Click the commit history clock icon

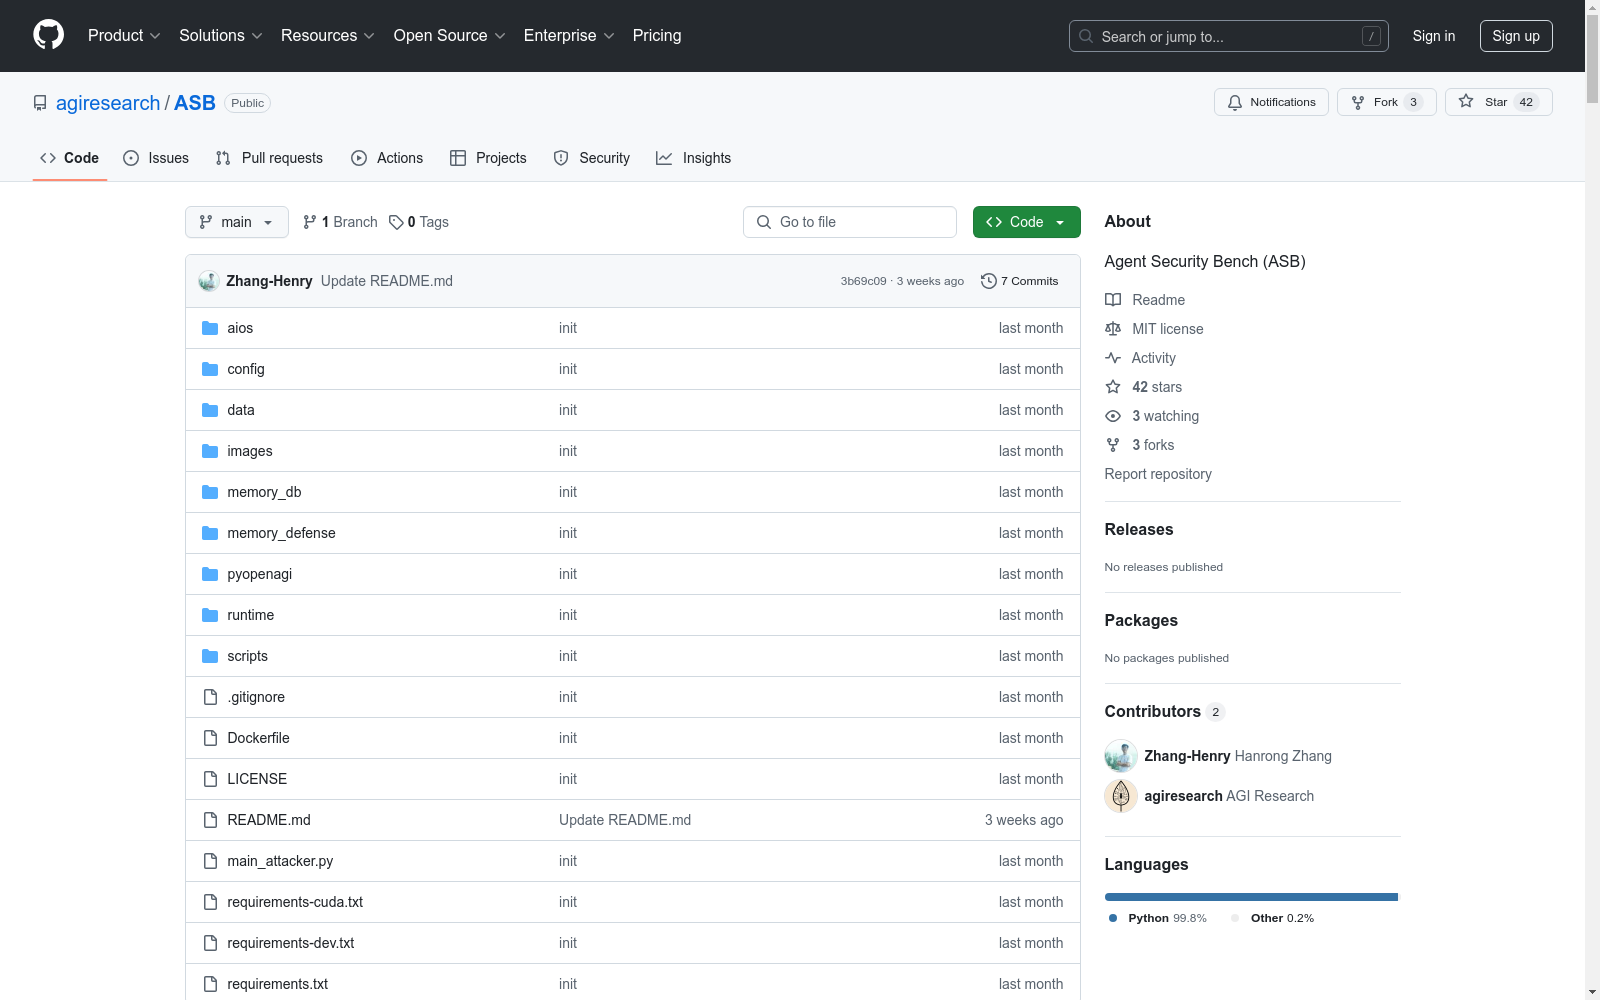click(989, 281)
